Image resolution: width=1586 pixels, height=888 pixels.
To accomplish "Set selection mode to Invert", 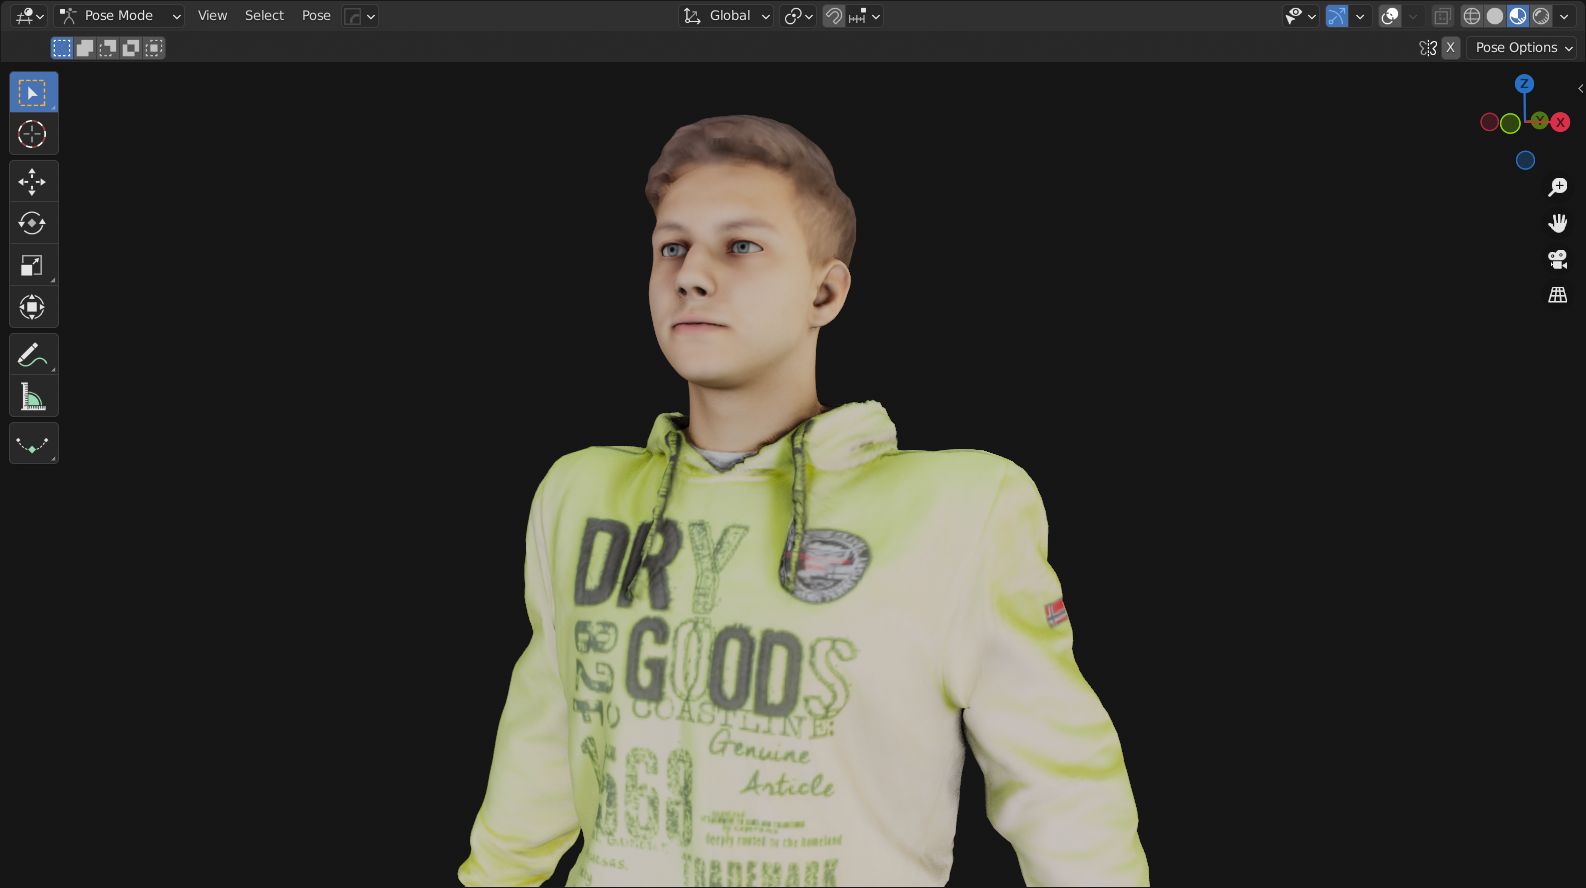I will (131, 48).
